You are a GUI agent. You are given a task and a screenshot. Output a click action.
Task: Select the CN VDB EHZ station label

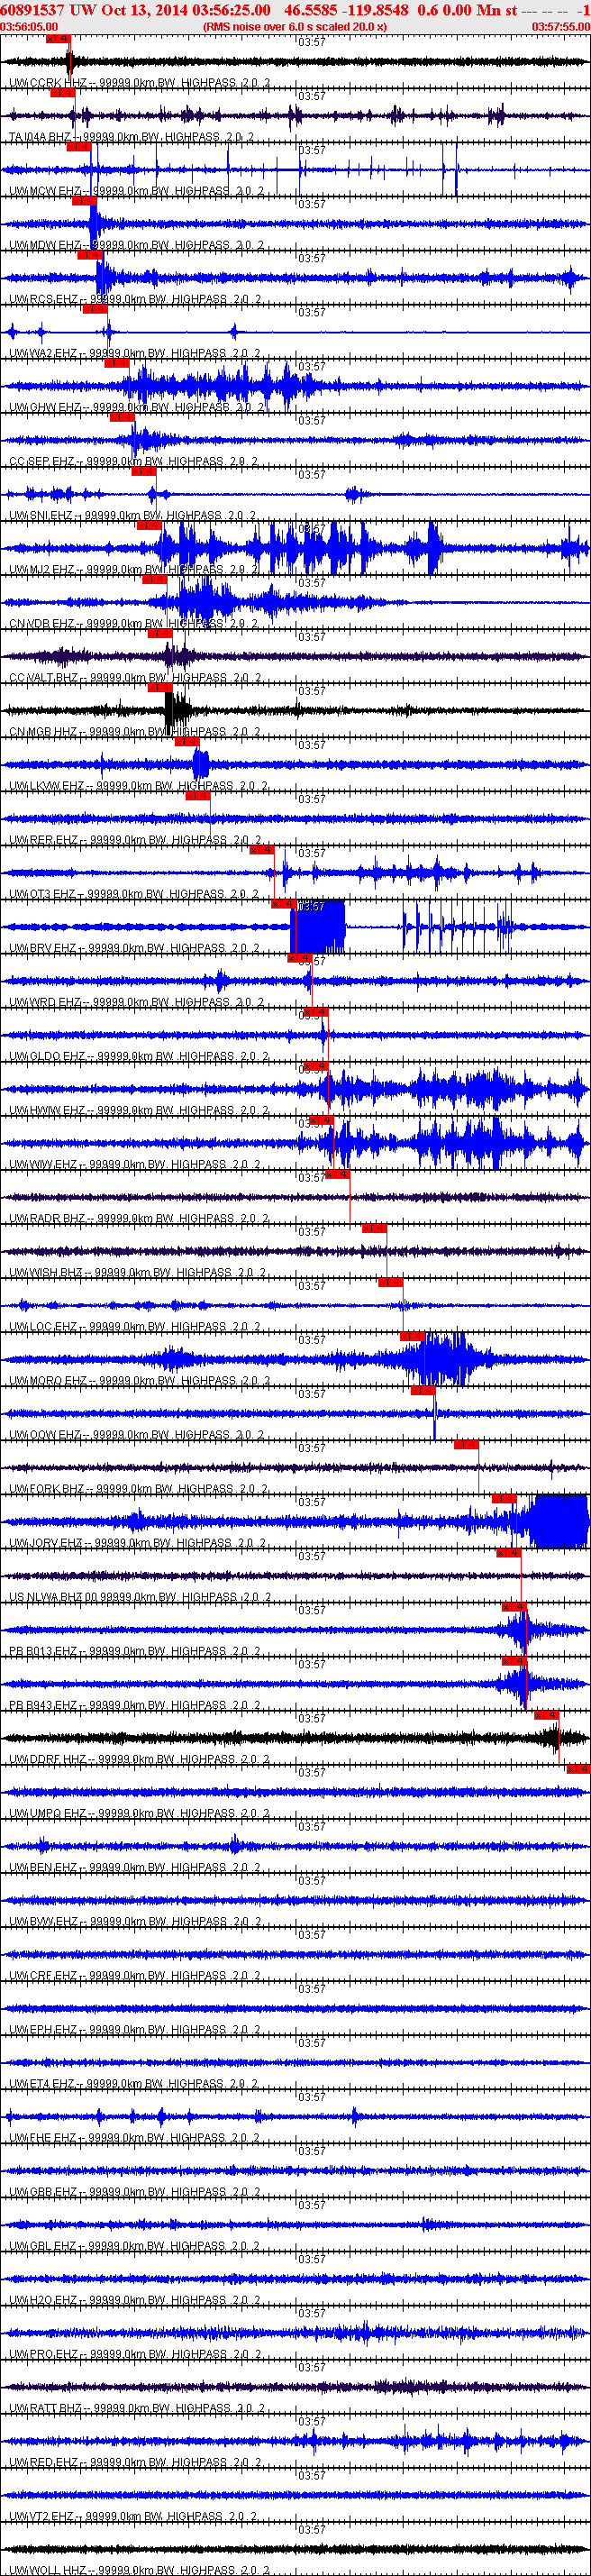(x=133, y=623)
